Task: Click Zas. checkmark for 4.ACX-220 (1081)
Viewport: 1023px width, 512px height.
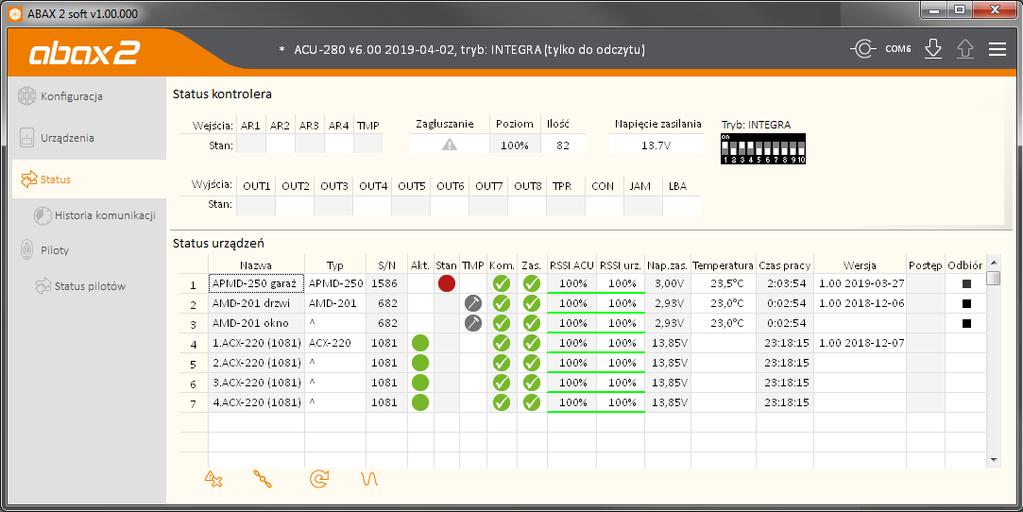Action: (532, 402)
